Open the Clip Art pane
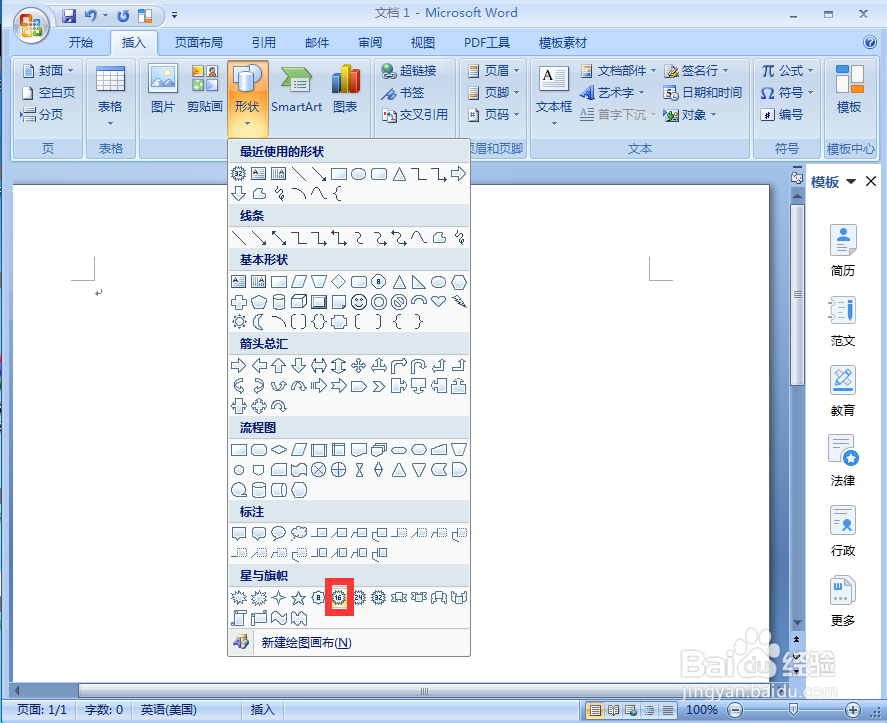 pos(205,88)
